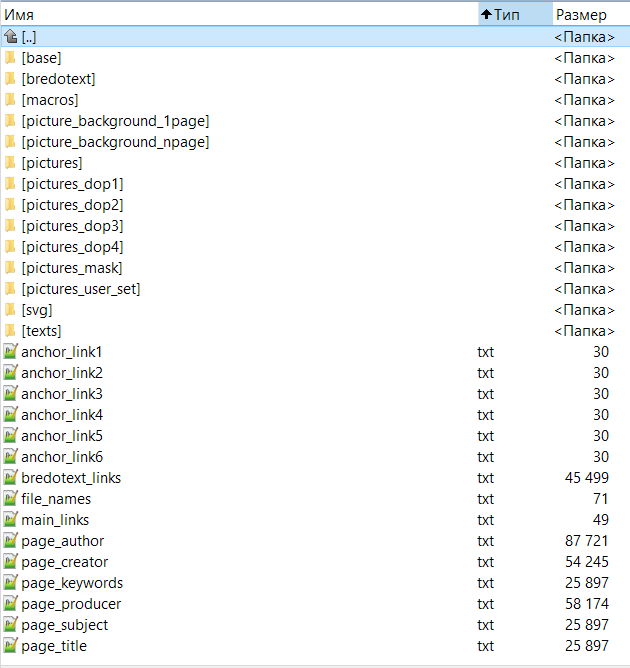The width and height of the screenshot is (630, 668).
Task: Click the parent directory up-arrow icon
Action: click(x=10, y=36)
